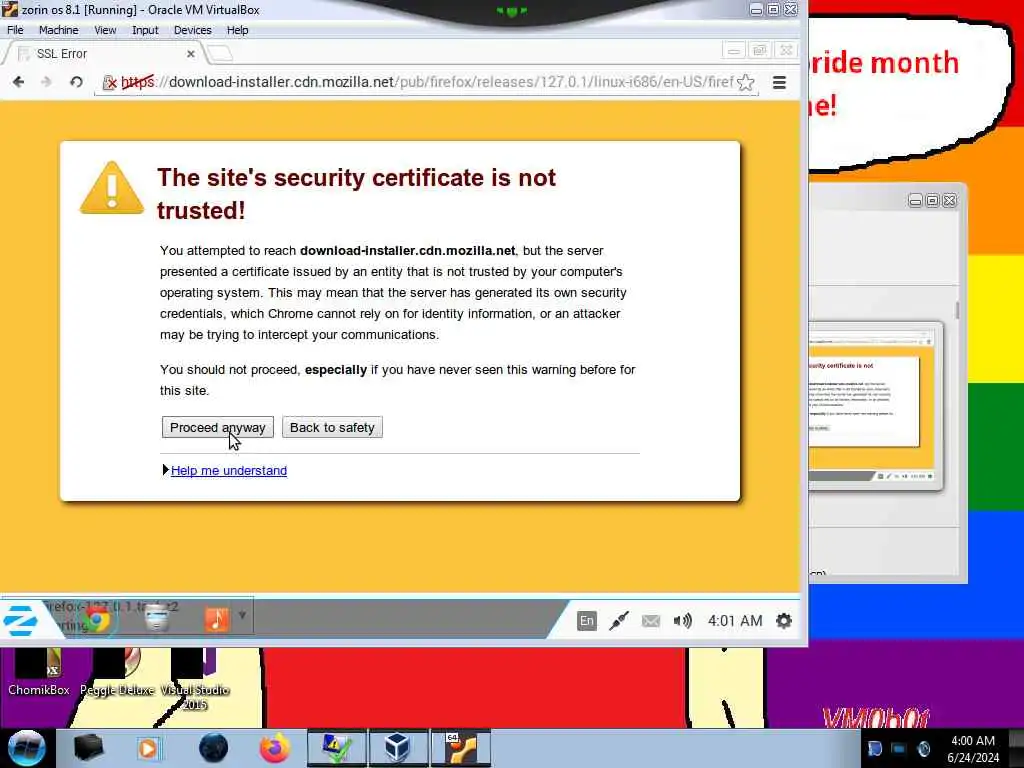Open the VirtualBox Input menu
1024x768 pixels.
[x=144, y=30]
